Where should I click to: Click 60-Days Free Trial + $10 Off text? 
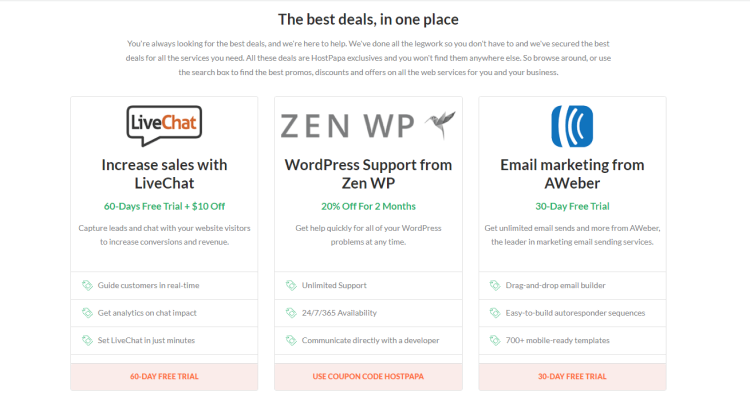tap(164, 206)
